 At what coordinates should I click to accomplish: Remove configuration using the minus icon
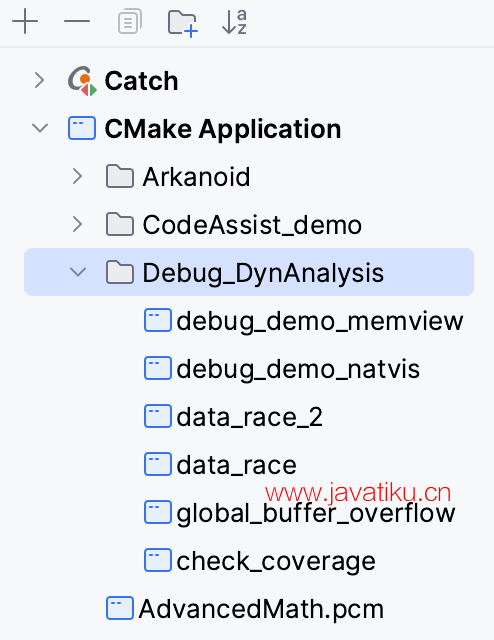[x=77, y=21]
